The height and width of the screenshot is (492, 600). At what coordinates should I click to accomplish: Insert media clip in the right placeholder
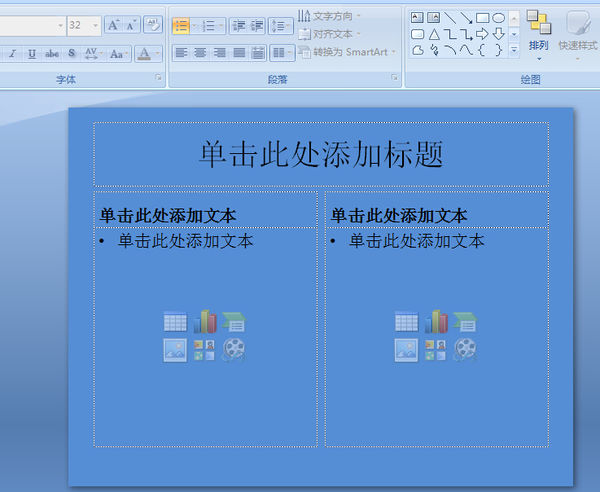[465, 350]
